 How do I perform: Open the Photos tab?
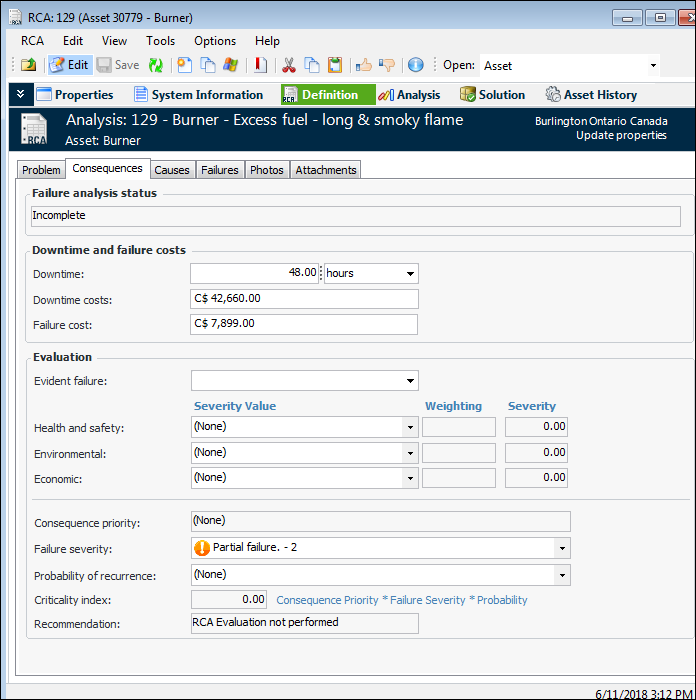(267, 170)
